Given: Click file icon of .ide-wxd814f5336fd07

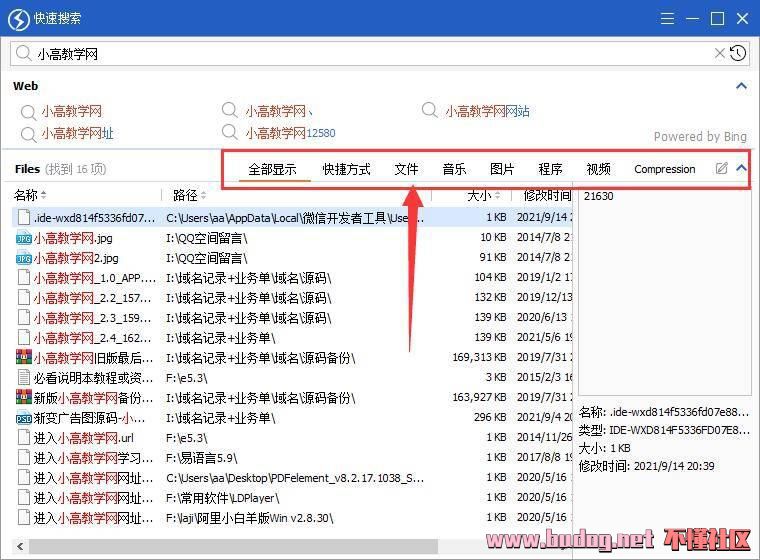Looking at the screenshot, I should [x=24, y=217].
